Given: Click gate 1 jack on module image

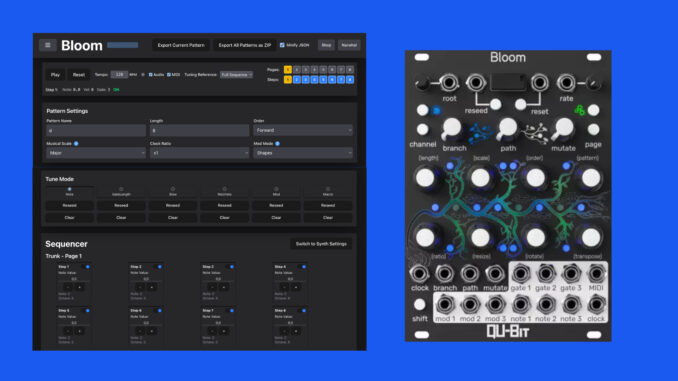Looking at the screenshot, I should click(521, 273).
